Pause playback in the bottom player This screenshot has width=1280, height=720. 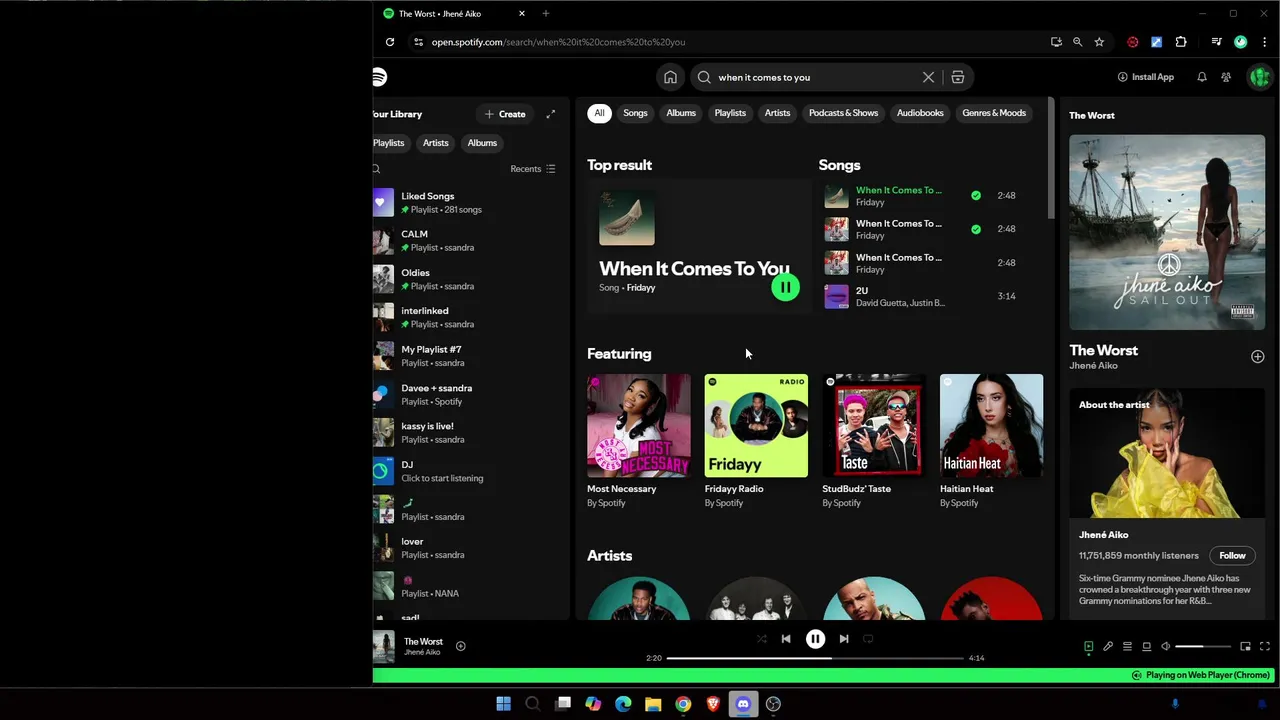(x=815, y=639)
